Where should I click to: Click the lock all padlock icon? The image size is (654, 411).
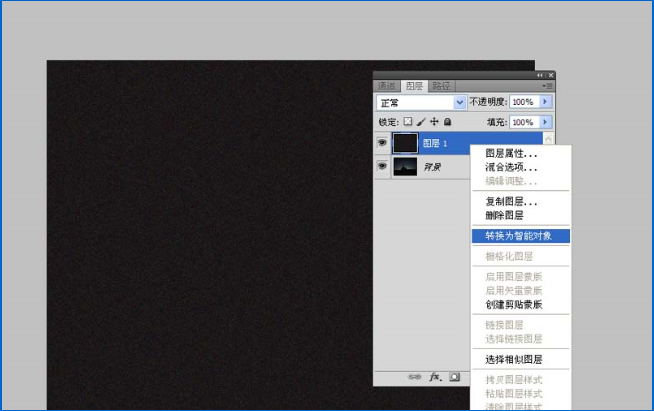[447, 122]
